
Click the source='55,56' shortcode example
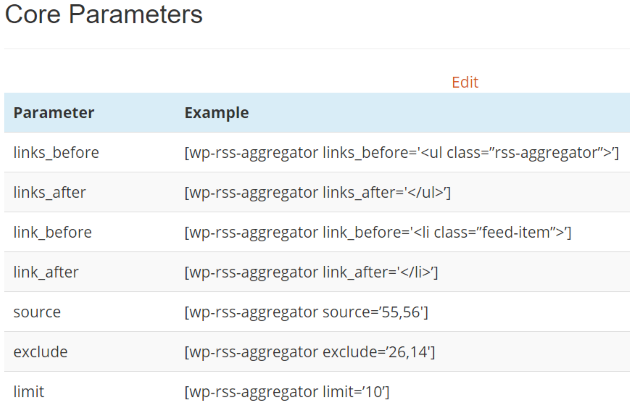point(307,312)
